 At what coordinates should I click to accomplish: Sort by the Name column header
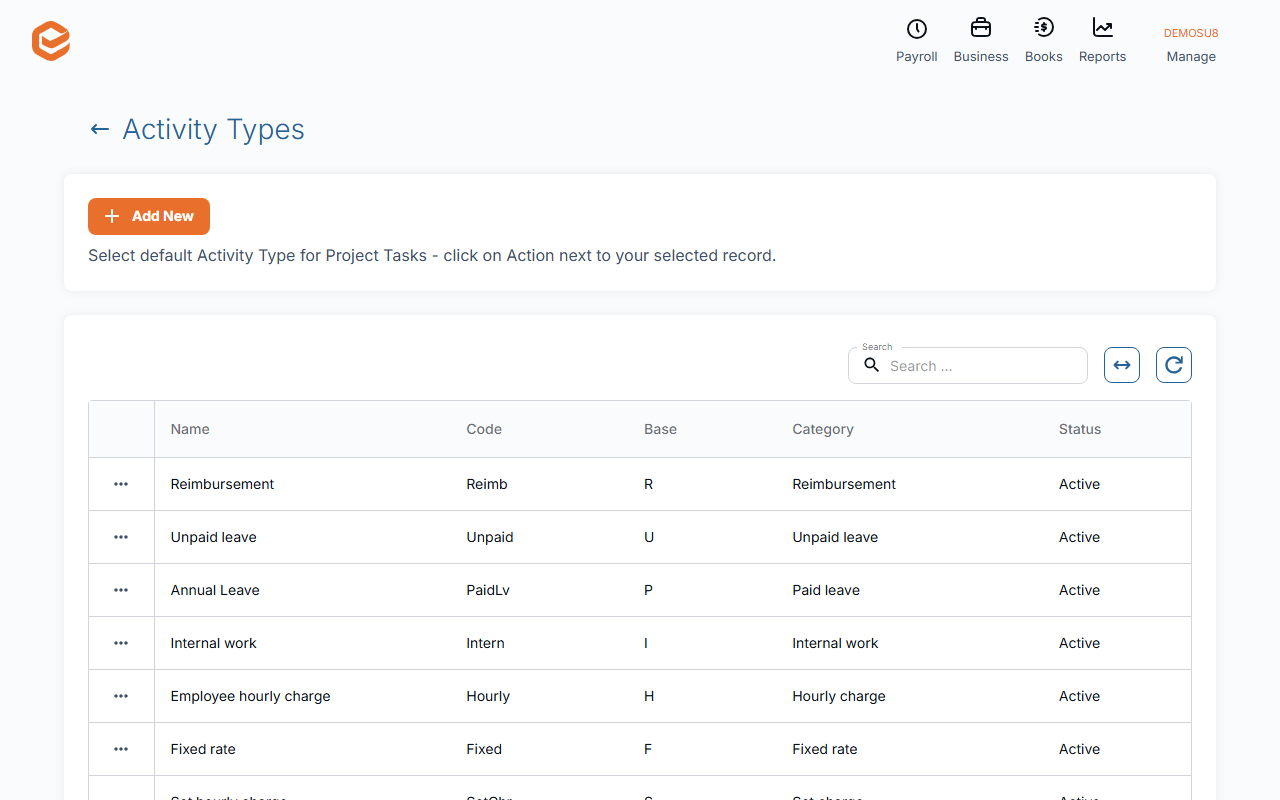click(x=190, y=429)
